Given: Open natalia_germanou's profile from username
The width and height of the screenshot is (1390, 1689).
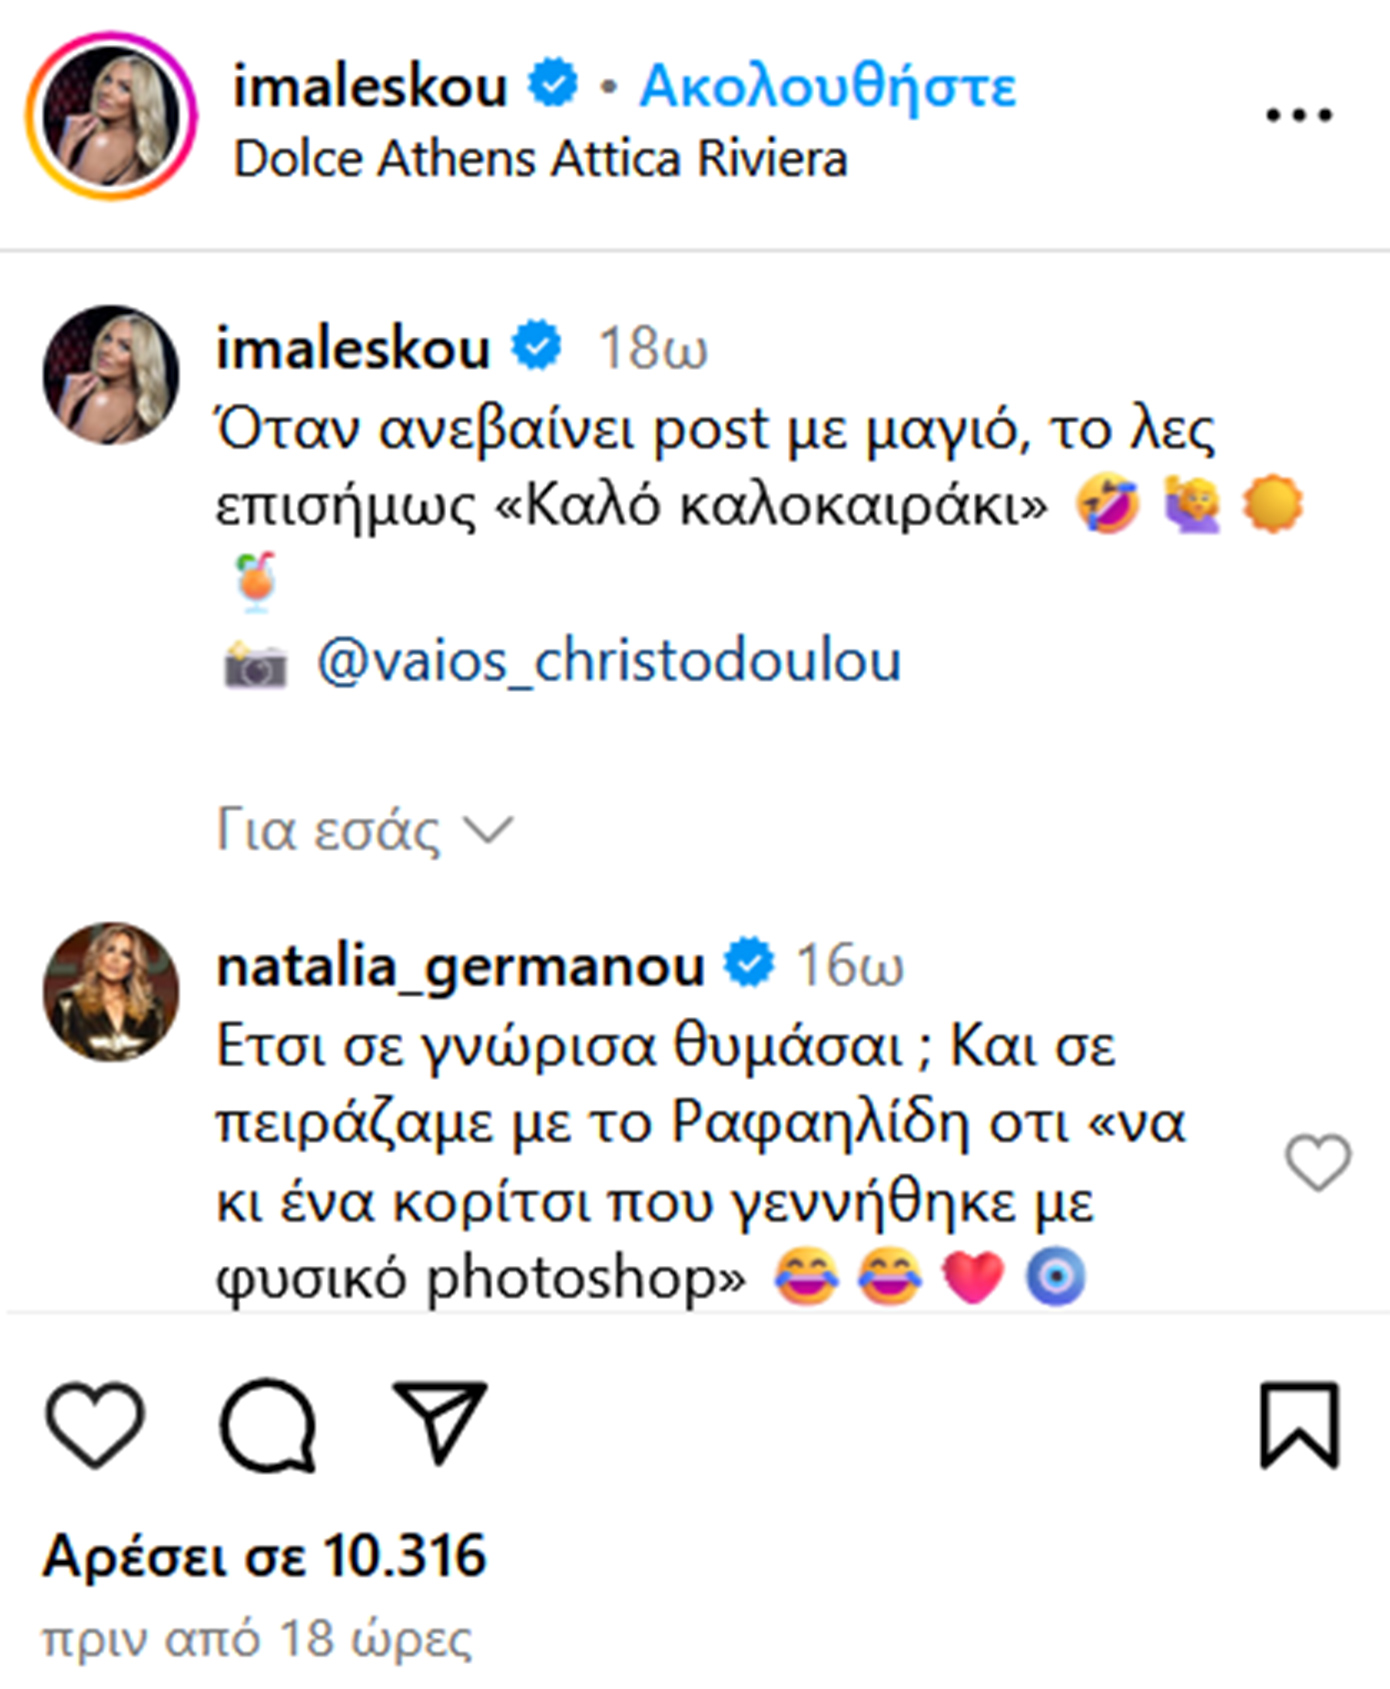Looking at the screenshot, I should click(460, 966).
